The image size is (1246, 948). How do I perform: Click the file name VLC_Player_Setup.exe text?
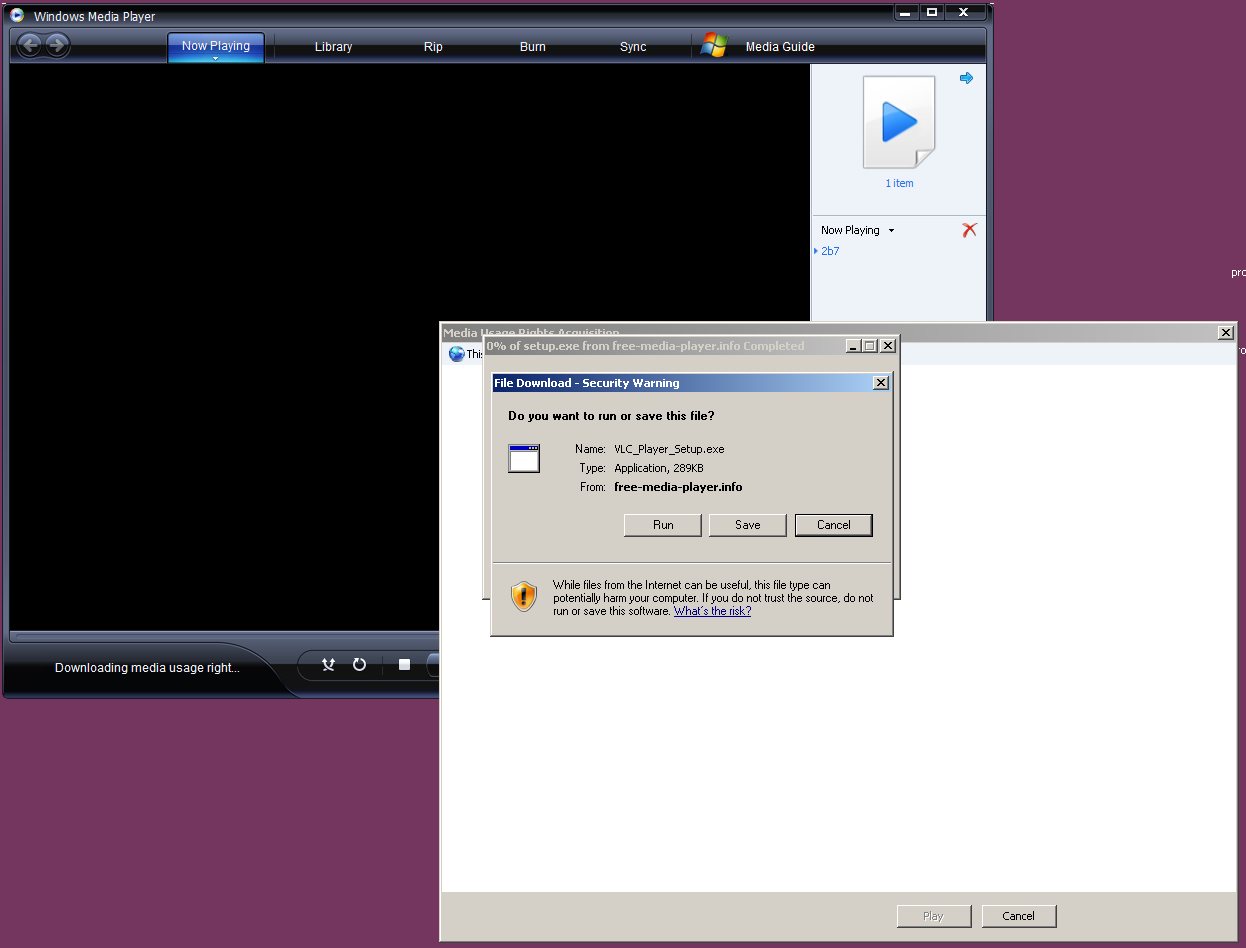click(x=669, y=449)
